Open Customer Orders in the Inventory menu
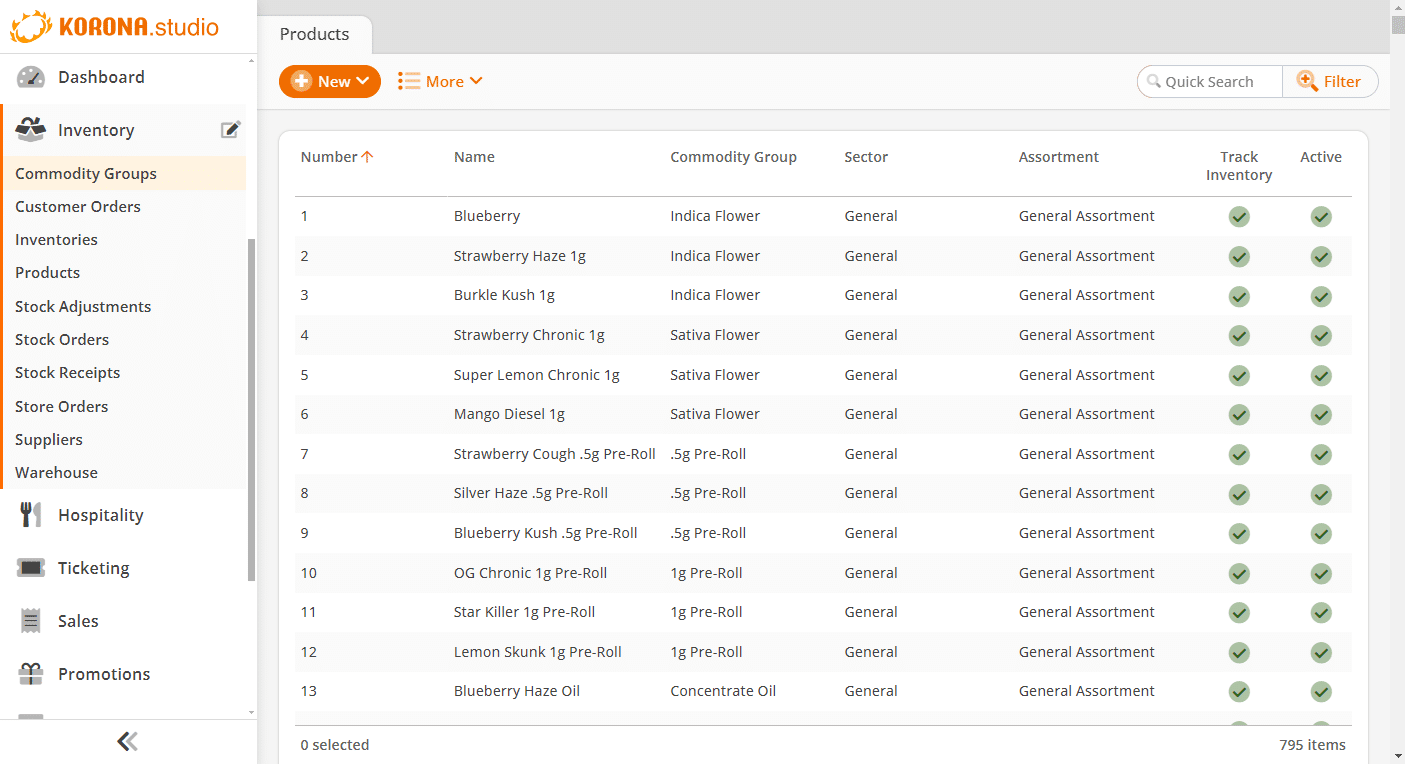This screenshot has height=764, width=1405. [x=78, y=206]
